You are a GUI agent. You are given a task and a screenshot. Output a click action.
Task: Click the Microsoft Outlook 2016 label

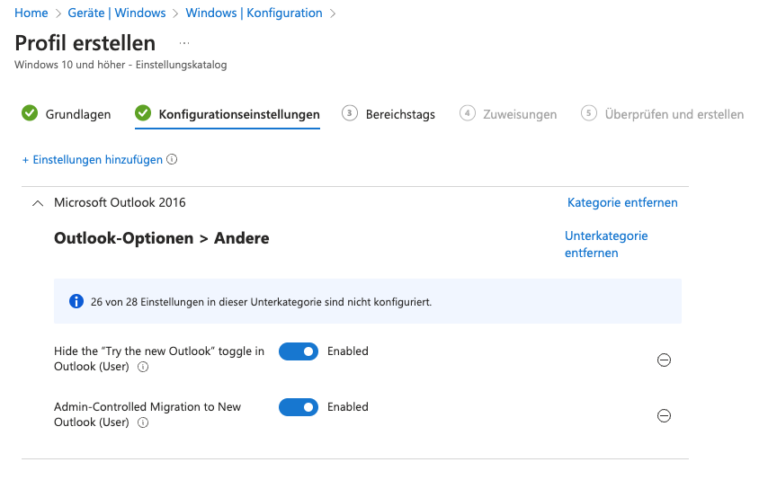(x=120, y=202)
